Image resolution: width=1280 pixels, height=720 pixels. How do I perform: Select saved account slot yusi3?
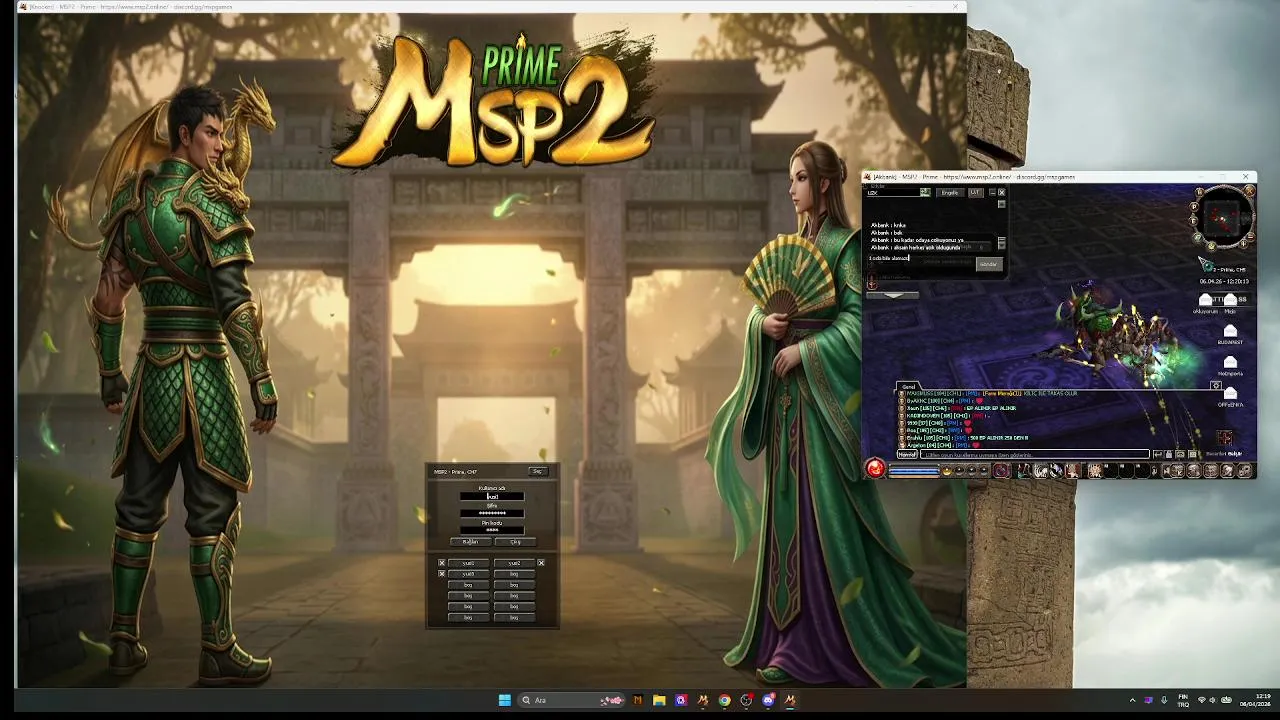(x=468, y=574)
